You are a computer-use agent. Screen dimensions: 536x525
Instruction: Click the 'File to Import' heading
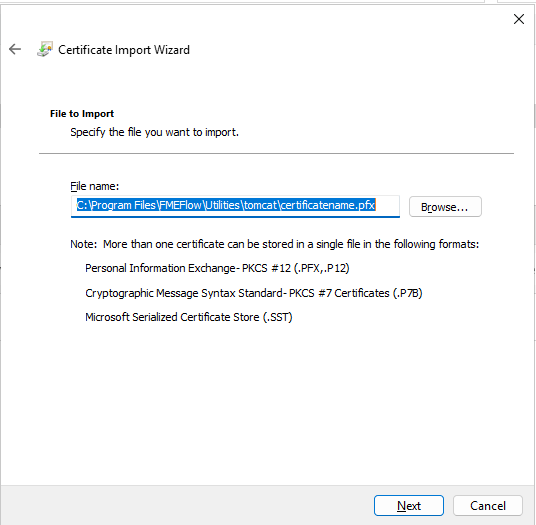[82, 113]
